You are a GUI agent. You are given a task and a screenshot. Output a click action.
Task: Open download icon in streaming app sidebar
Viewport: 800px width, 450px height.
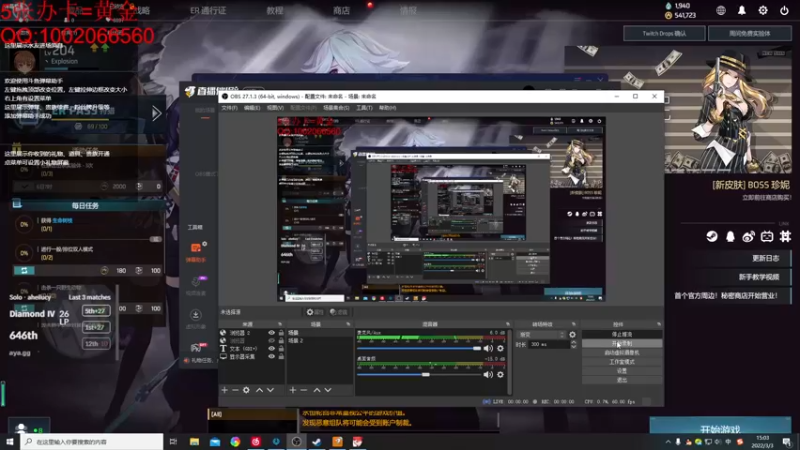point(195,315)
